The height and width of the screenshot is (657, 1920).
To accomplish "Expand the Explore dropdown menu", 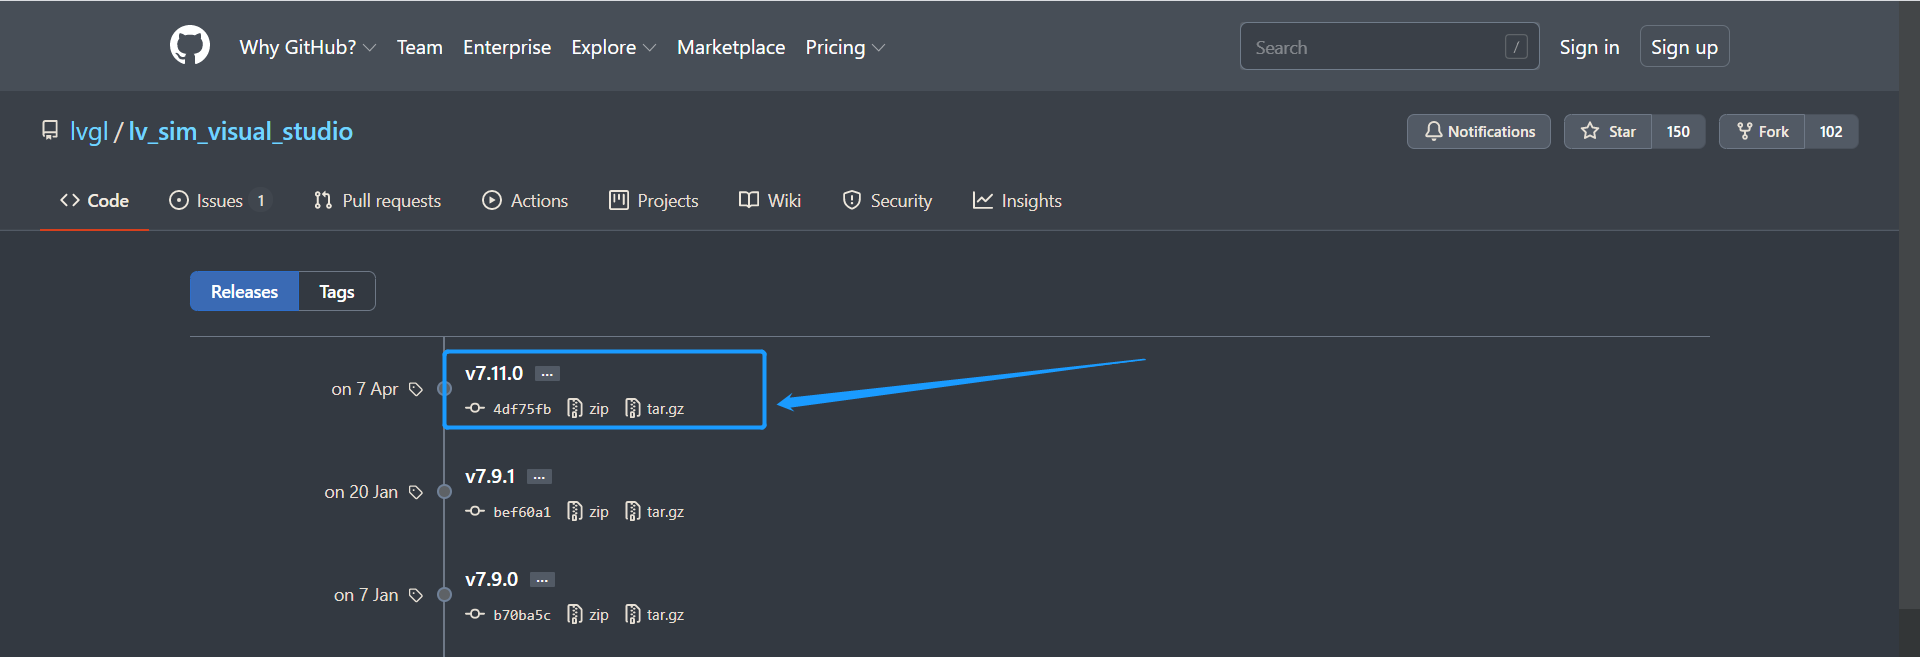I will (x=613, y=47).
